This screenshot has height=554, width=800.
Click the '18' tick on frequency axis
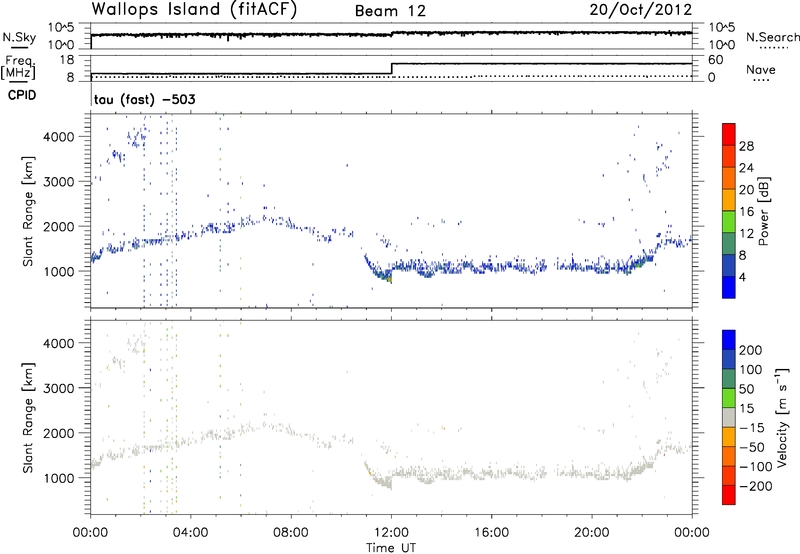coord(66,60)
